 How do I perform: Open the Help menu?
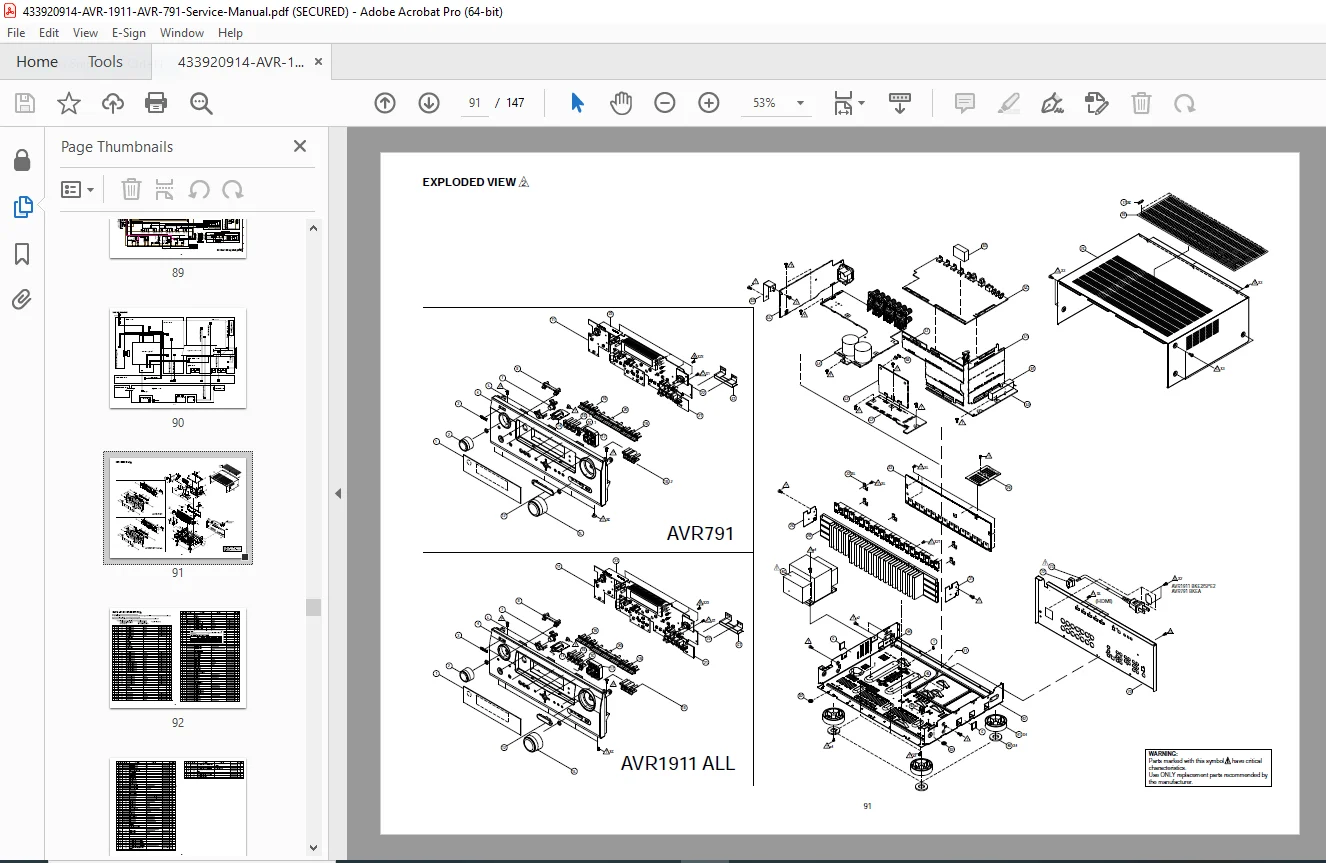(x=230, y=33)
